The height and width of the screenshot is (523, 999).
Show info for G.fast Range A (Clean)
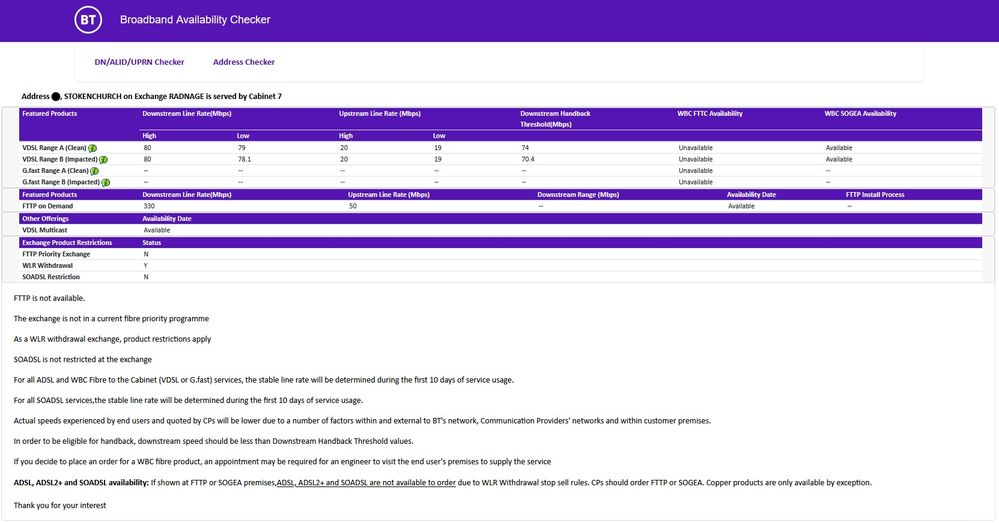click(94, 171)
